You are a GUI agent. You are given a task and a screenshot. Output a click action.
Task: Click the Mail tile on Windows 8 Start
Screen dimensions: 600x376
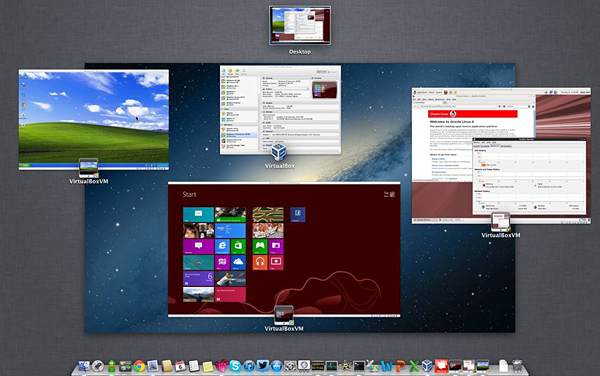tap(198, 215)
